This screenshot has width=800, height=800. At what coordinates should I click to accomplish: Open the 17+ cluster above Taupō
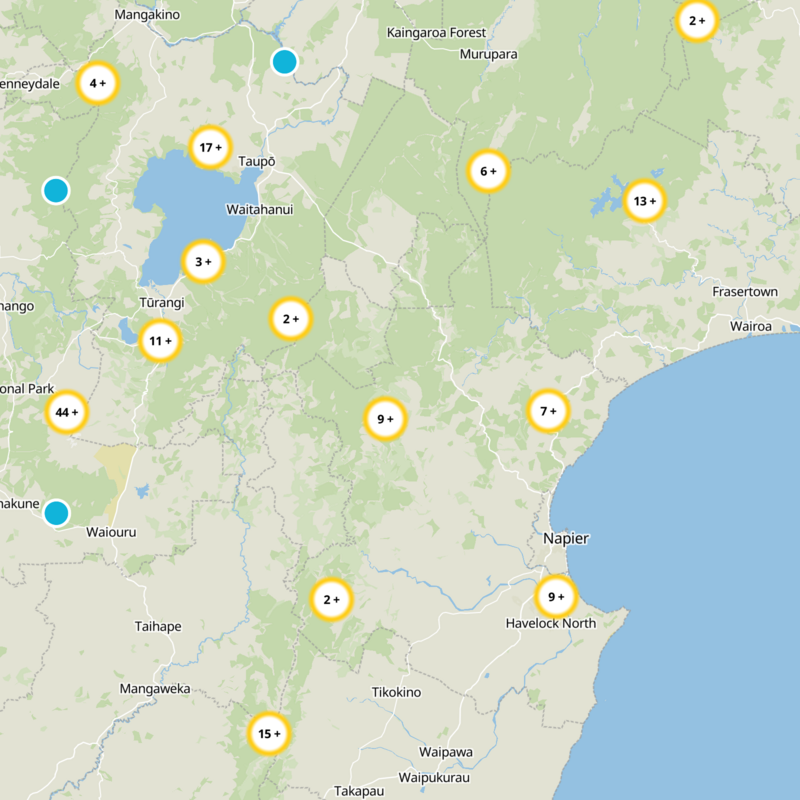[x=210, y=147]
